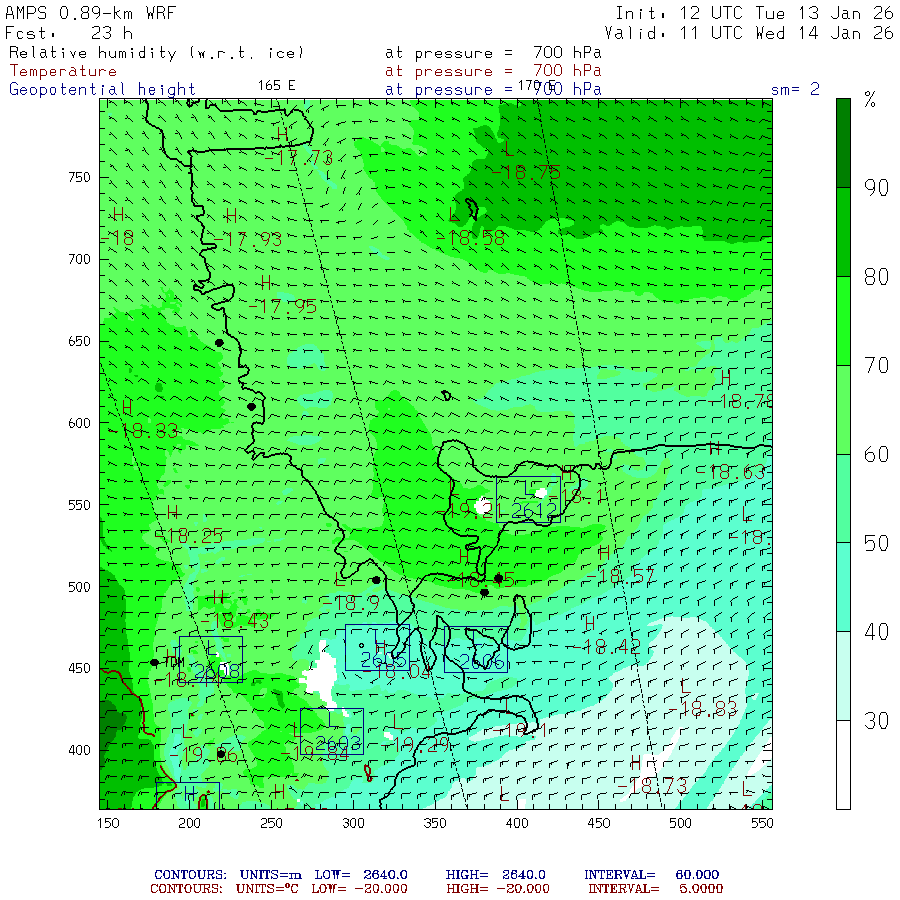Image resolution: width=900 pixels, height=900 pixels.
Task: Click the 'Init: 12 UTC Tue 13 Jan 26' text
Action: 754,13
